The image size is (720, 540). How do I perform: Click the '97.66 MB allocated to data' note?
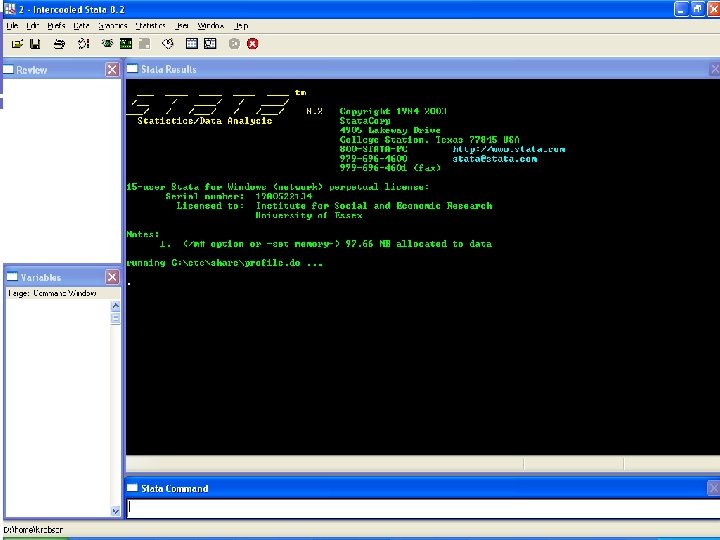pyautogui.click(x=418, y=244)
